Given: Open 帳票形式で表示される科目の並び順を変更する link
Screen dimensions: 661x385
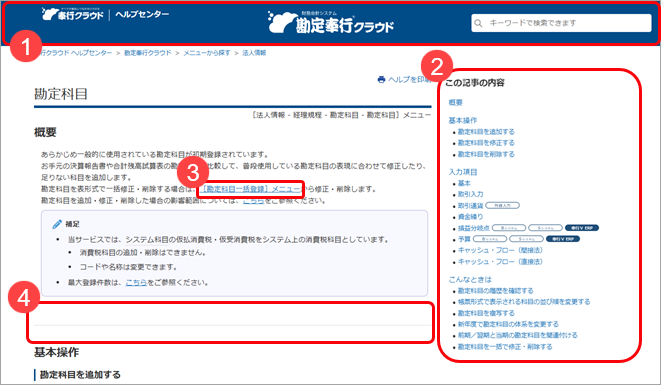Looking at the screenshot, I should 524,302.
